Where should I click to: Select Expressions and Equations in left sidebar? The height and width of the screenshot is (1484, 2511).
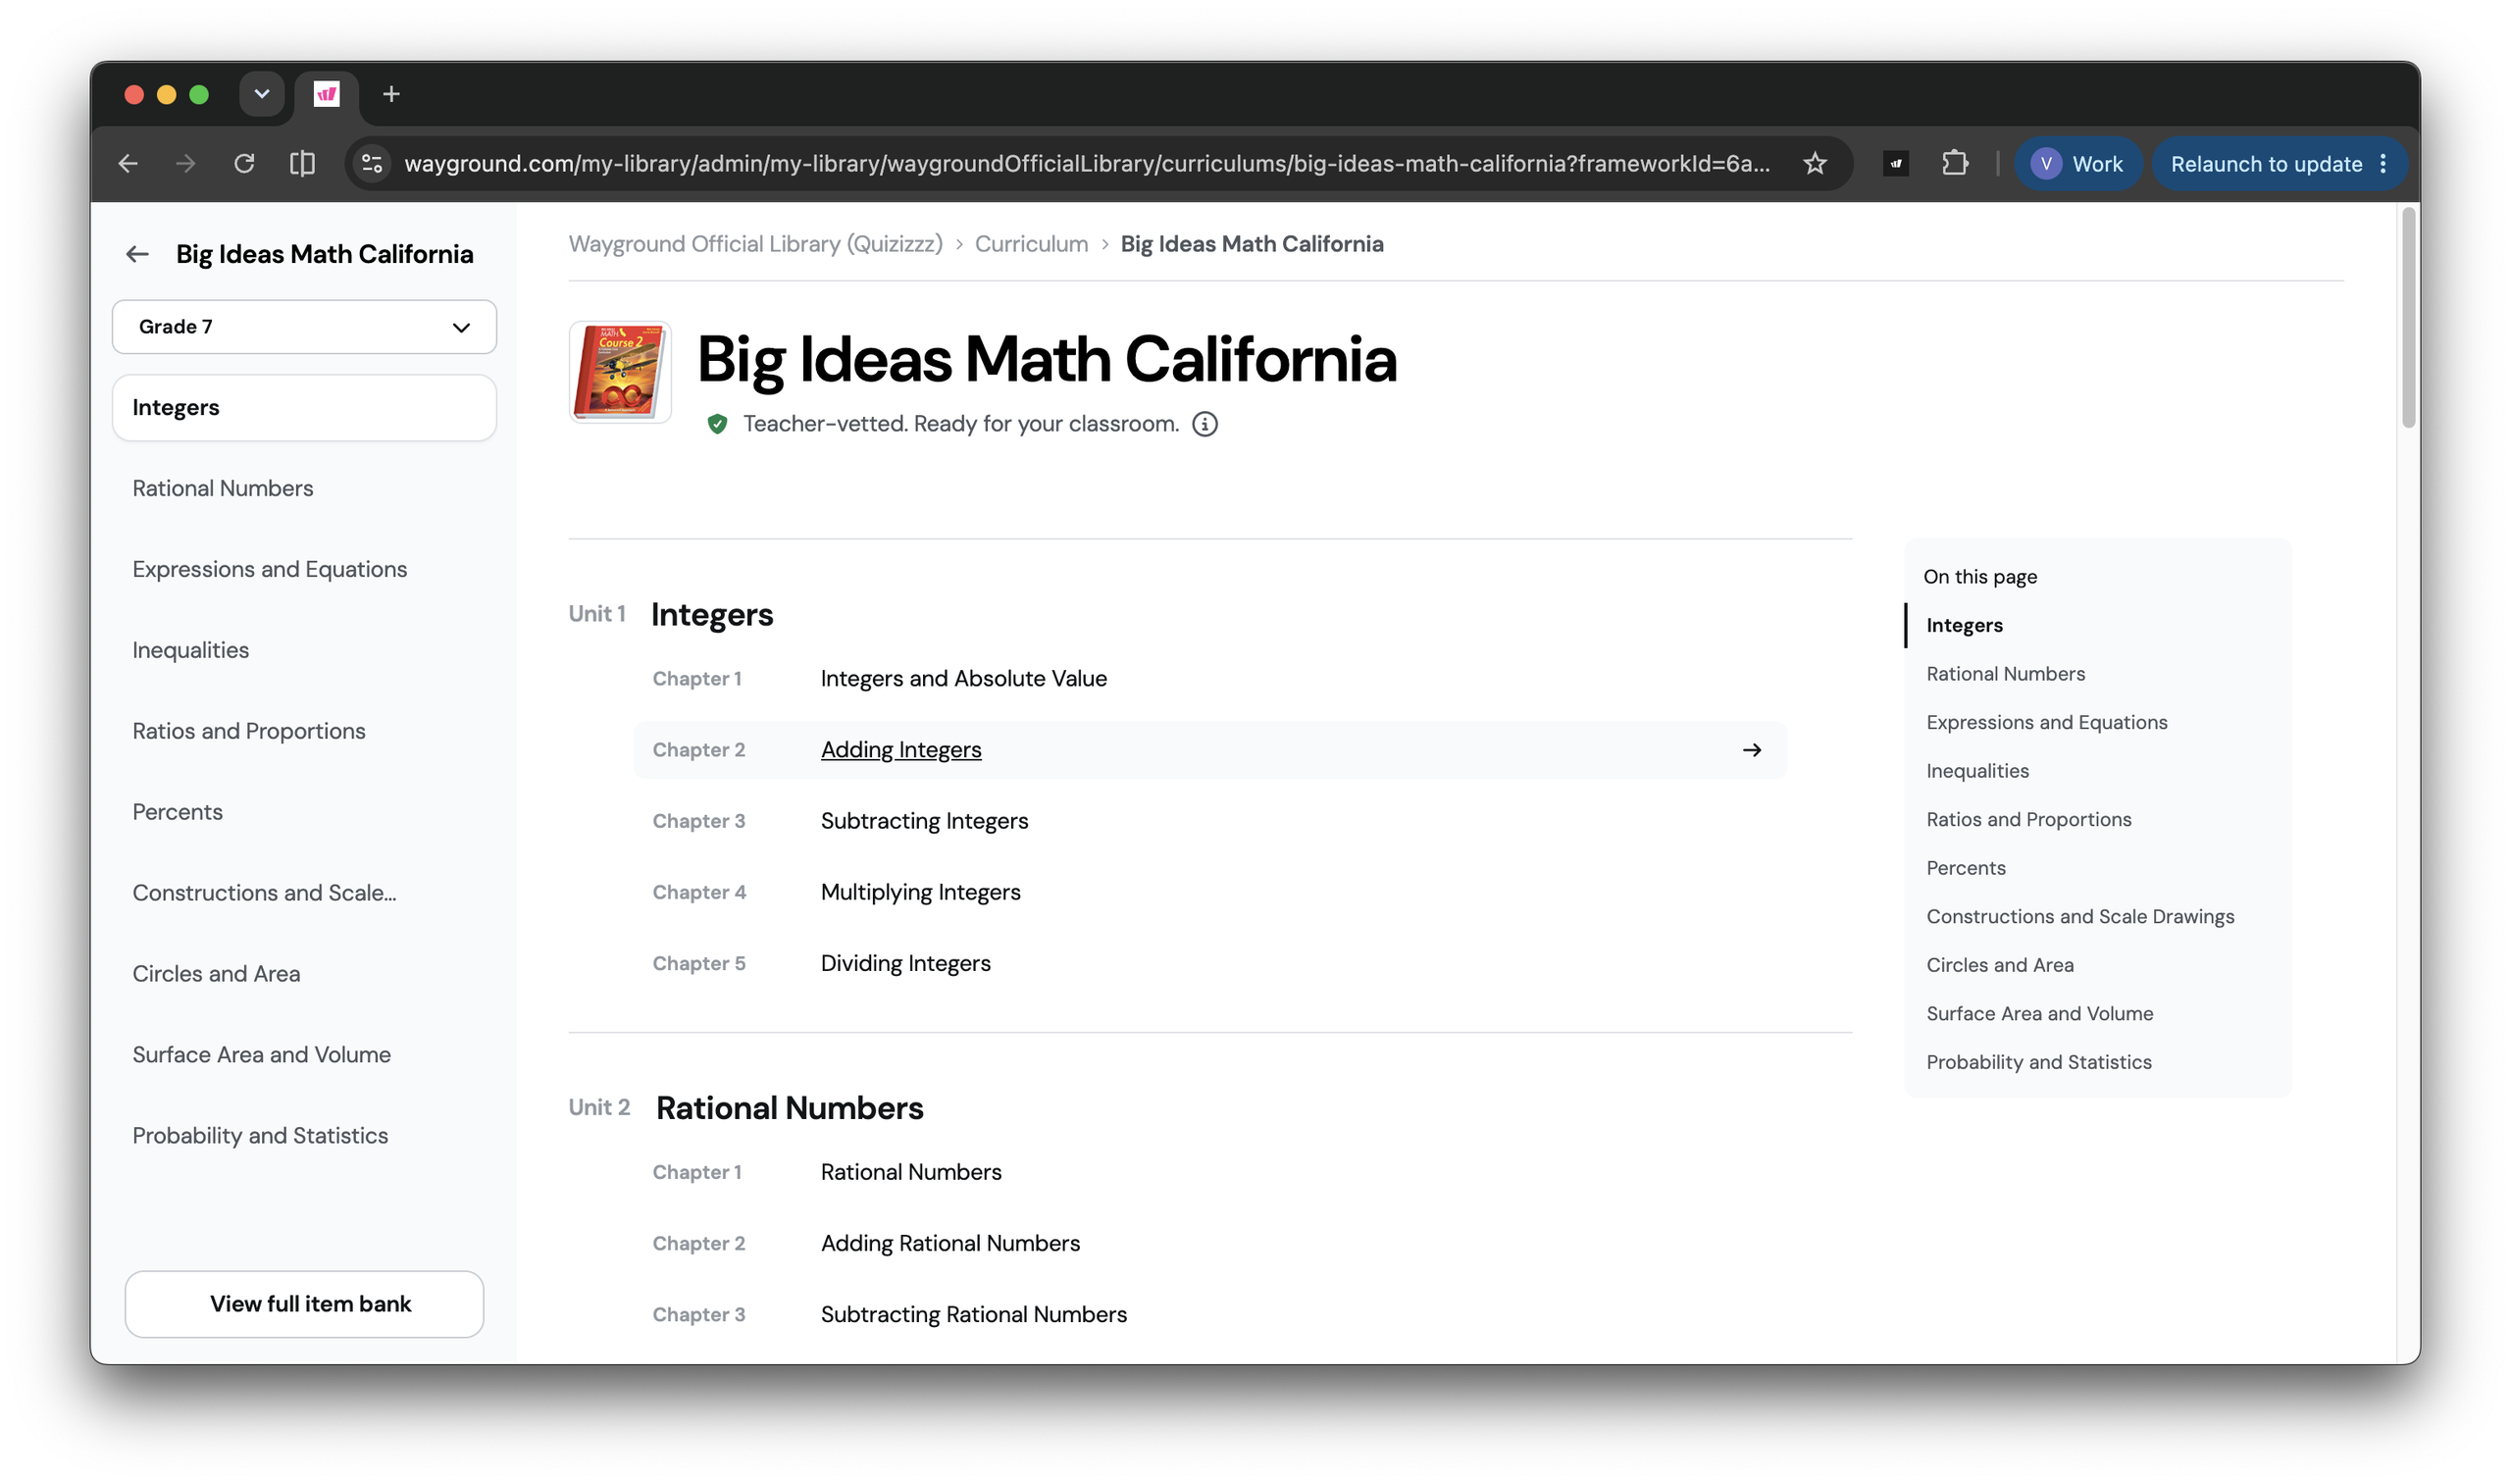(270, 569)
